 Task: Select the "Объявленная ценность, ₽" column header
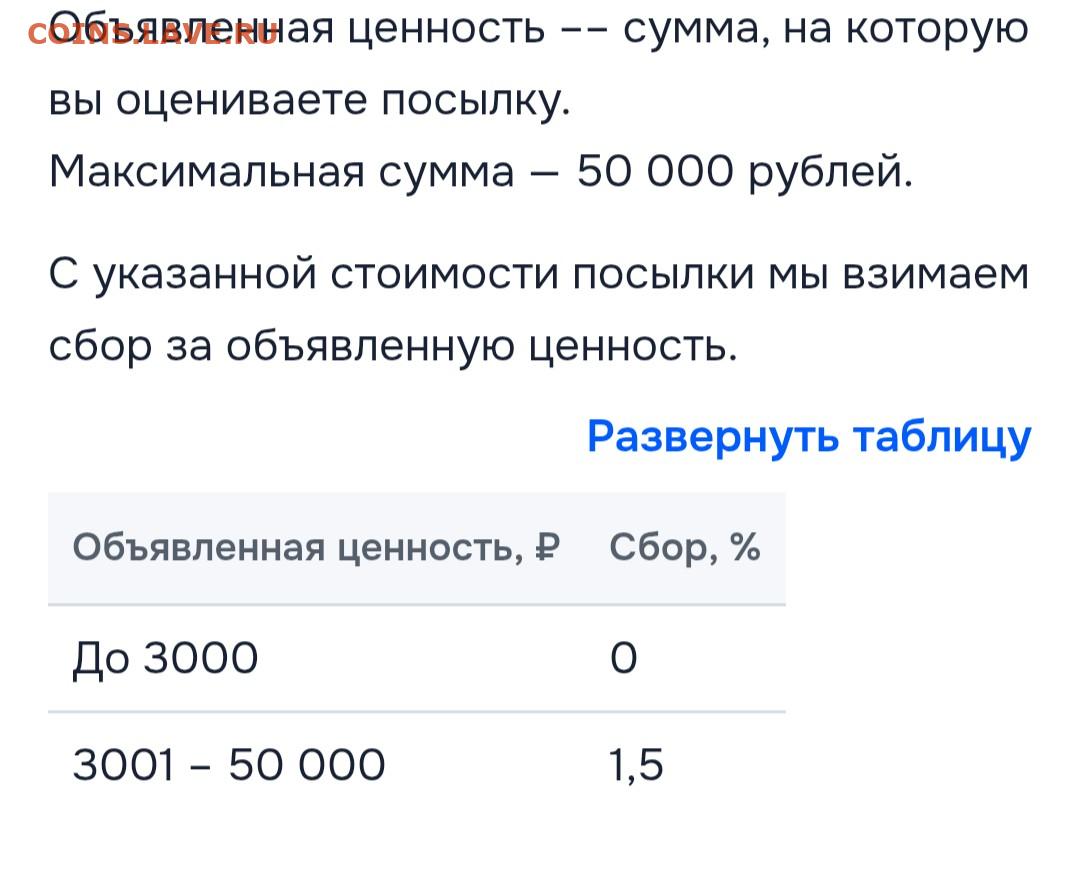[316, 548]
